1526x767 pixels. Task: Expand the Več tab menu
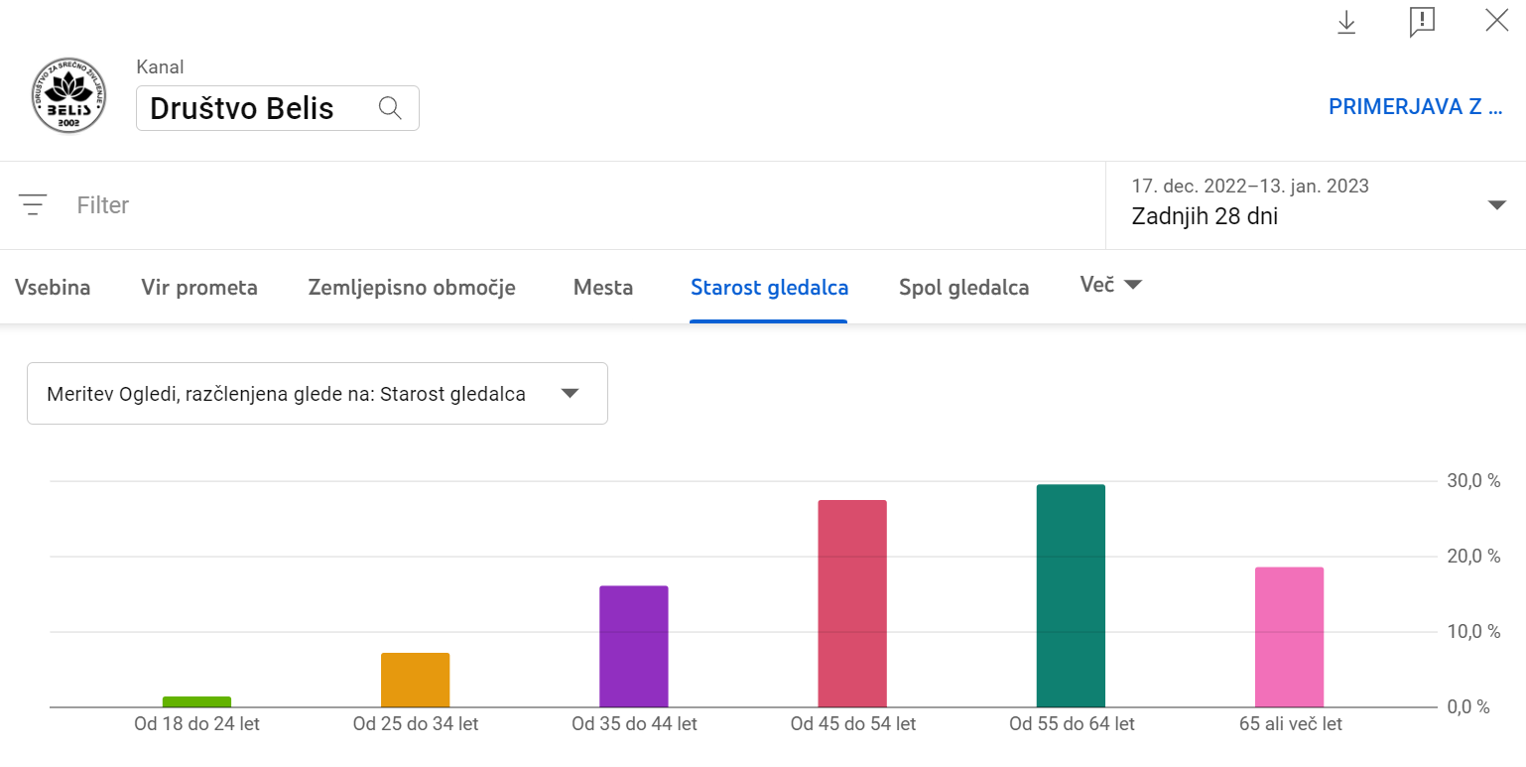pos(1110,285)
